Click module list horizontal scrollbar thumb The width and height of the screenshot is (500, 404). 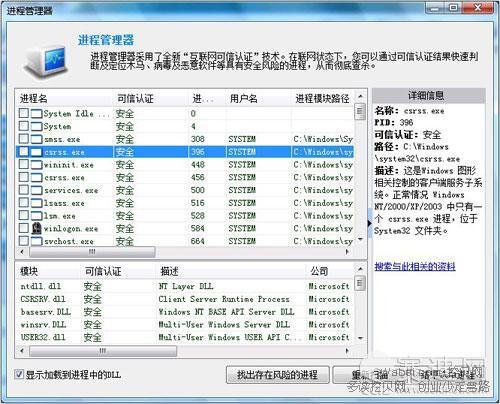[x=103, y=351]
